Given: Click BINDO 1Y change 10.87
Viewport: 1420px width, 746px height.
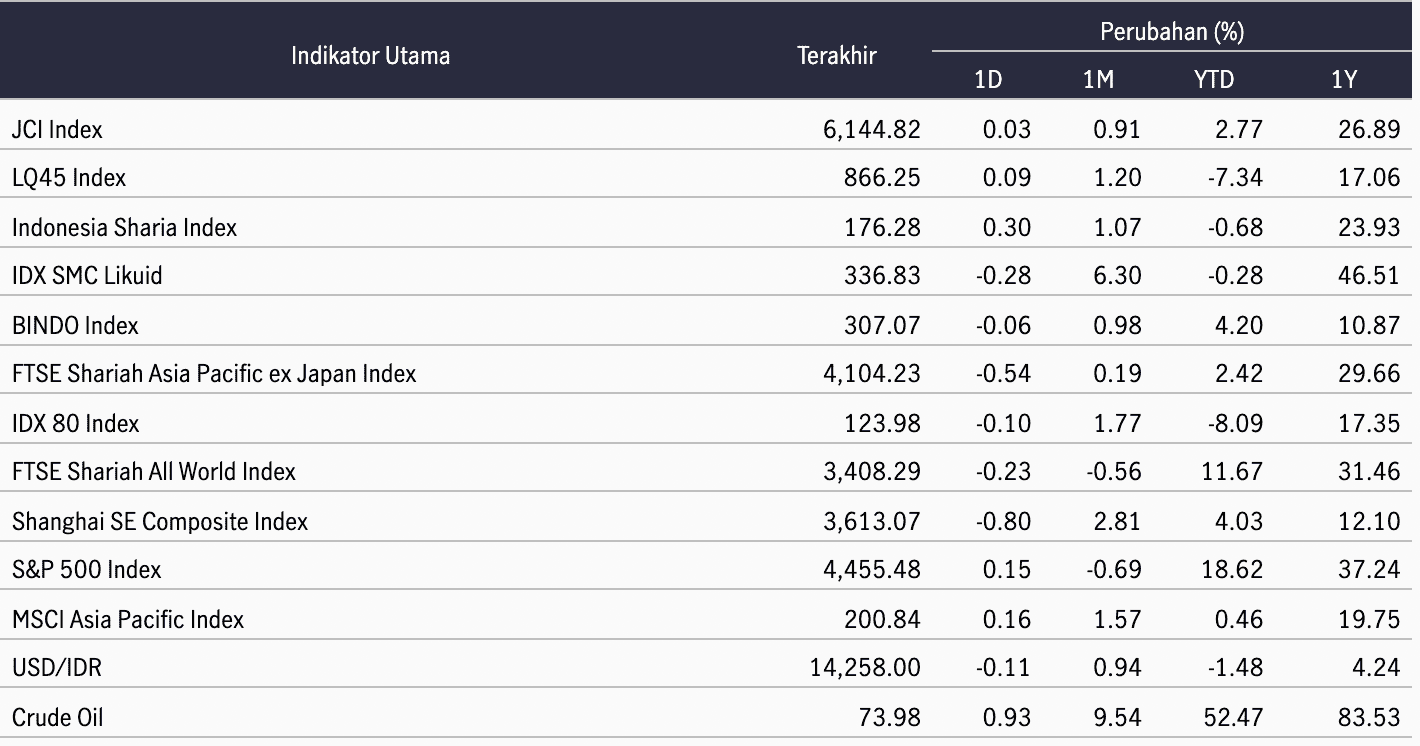Looking at the screenshot, I should pos(1370,325).
